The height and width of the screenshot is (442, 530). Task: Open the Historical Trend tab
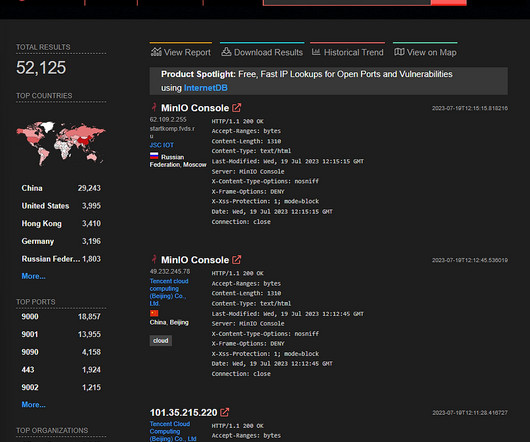pos(347,52)
